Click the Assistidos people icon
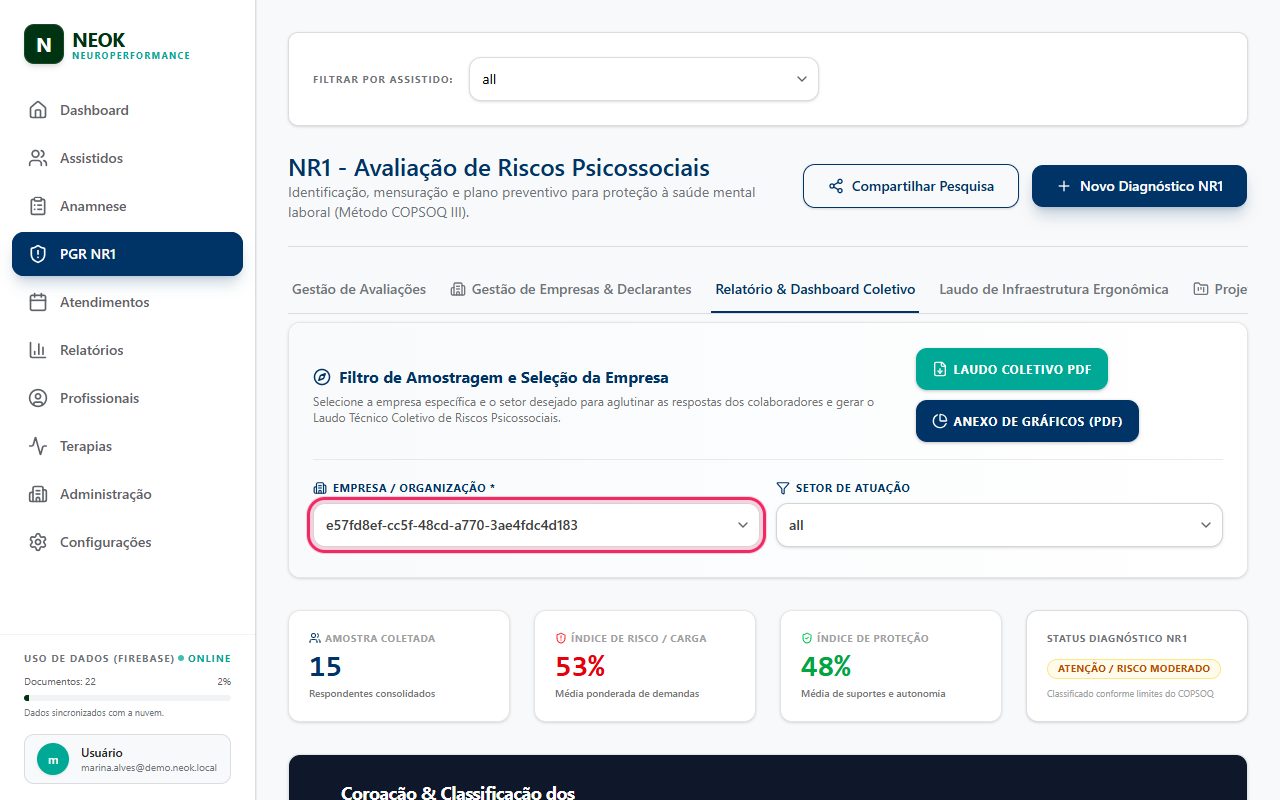The width and height of the screenshot is (1280, 800). point(38,158)
